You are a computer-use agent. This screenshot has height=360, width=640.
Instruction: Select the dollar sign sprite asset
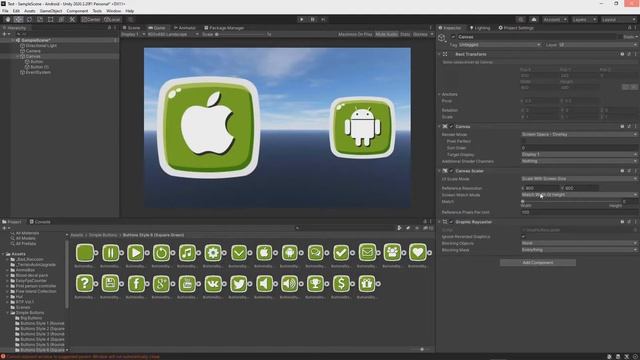[341, 284]
